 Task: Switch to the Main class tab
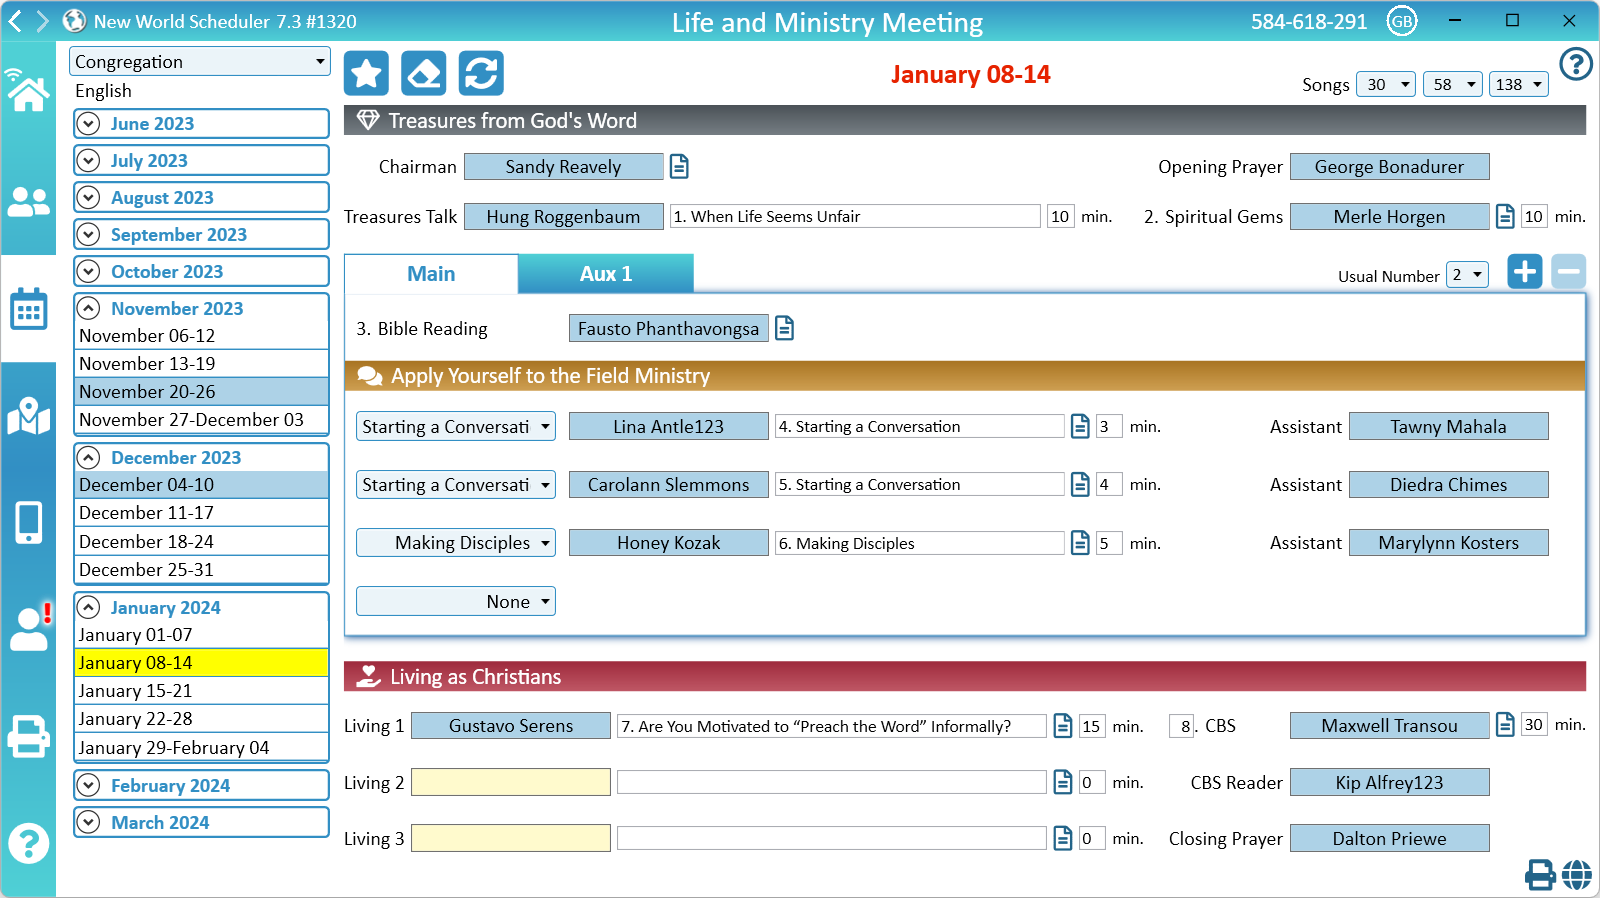tap(431, 274)
